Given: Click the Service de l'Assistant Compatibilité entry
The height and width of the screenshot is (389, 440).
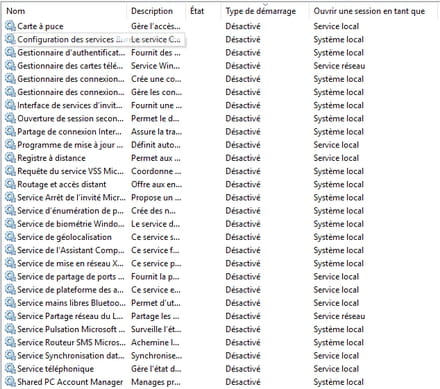Looking at the screenshot, I should pos(71,250).
